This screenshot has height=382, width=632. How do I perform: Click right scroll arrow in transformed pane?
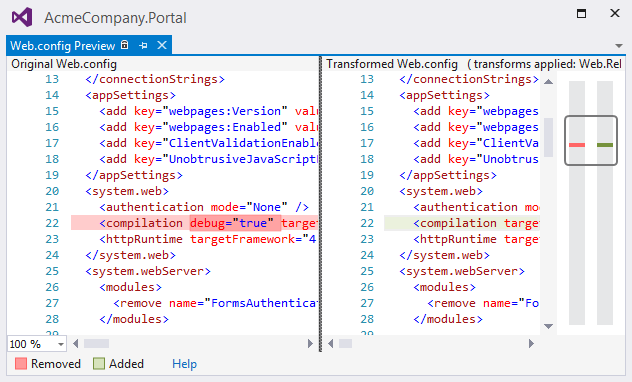531,344
